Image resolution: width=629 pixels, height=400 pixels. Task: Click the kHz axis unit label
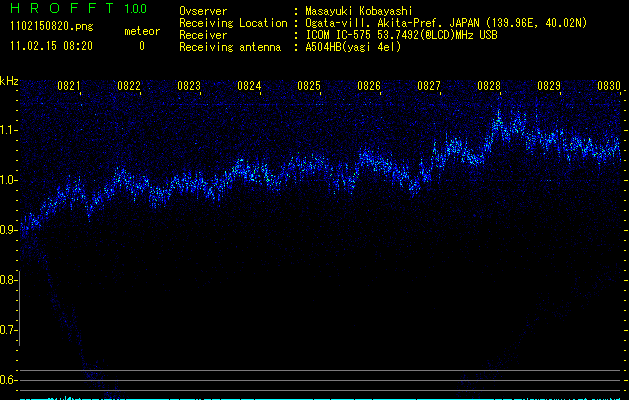9,81
